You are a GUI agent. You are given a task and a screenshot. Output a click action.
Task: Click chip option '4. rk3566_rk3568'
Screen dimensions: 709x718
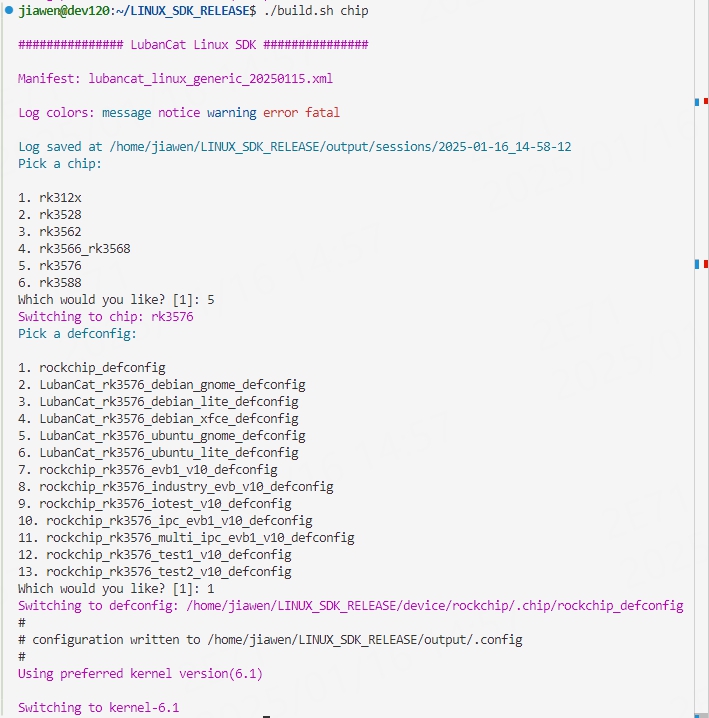tap(74, 249)
